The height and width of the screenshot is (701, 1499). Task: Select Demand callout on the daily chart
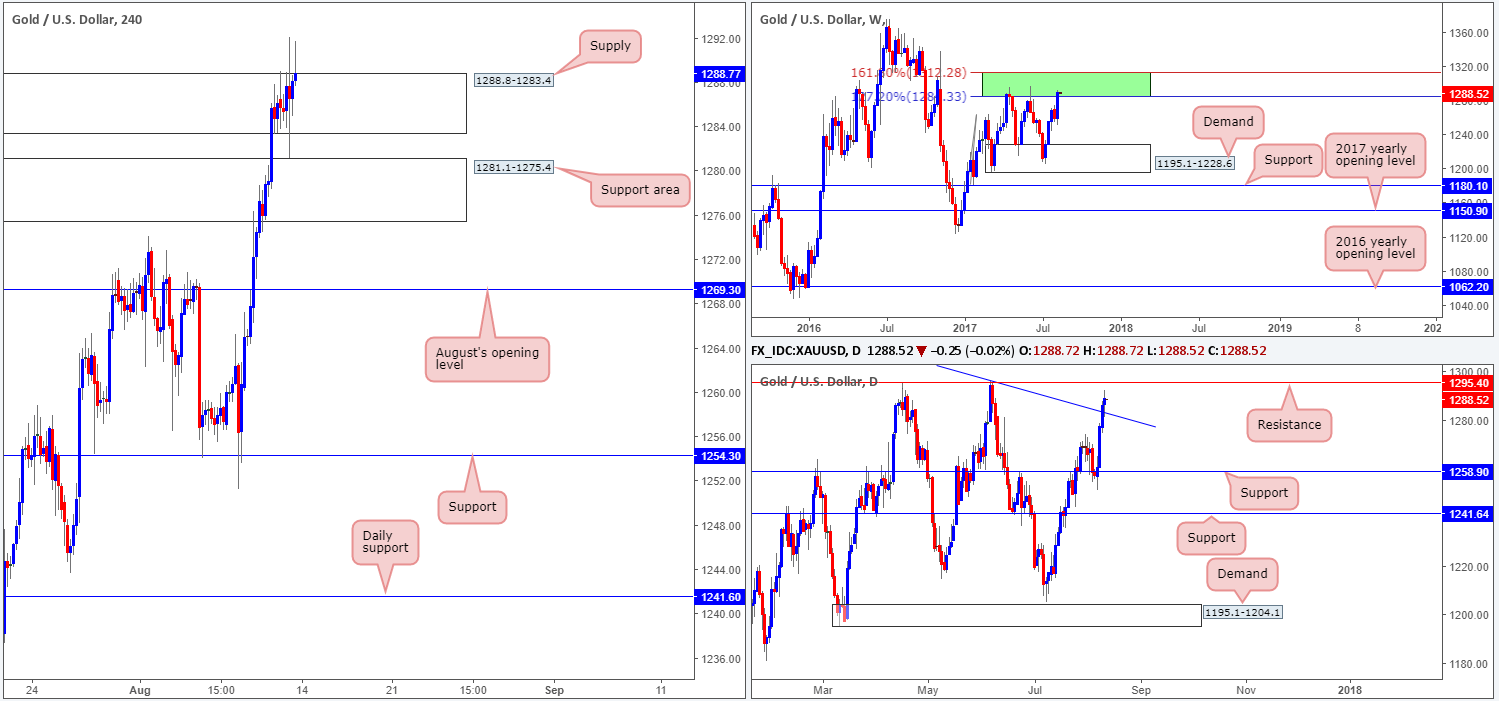1243,574
